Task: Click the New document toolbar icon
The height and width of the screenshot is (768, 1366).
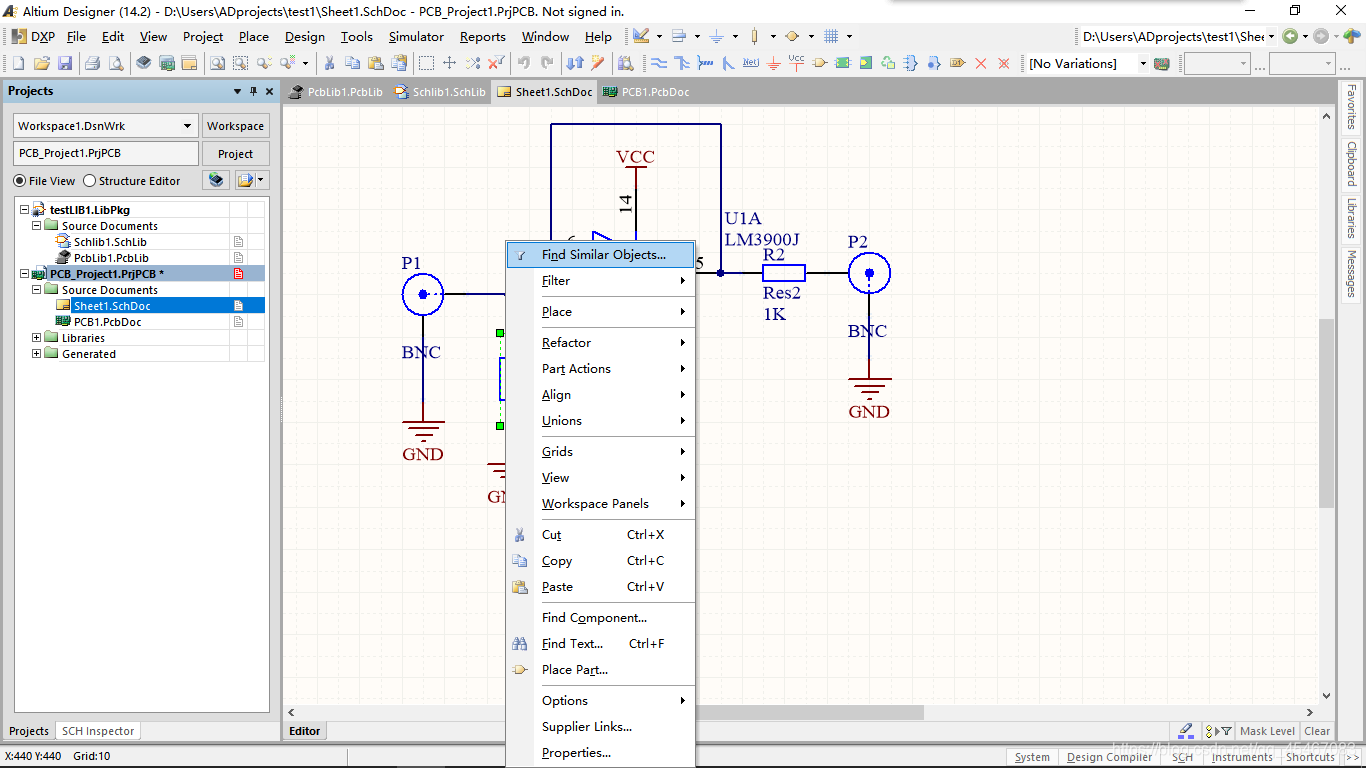Action: [18, 63]
